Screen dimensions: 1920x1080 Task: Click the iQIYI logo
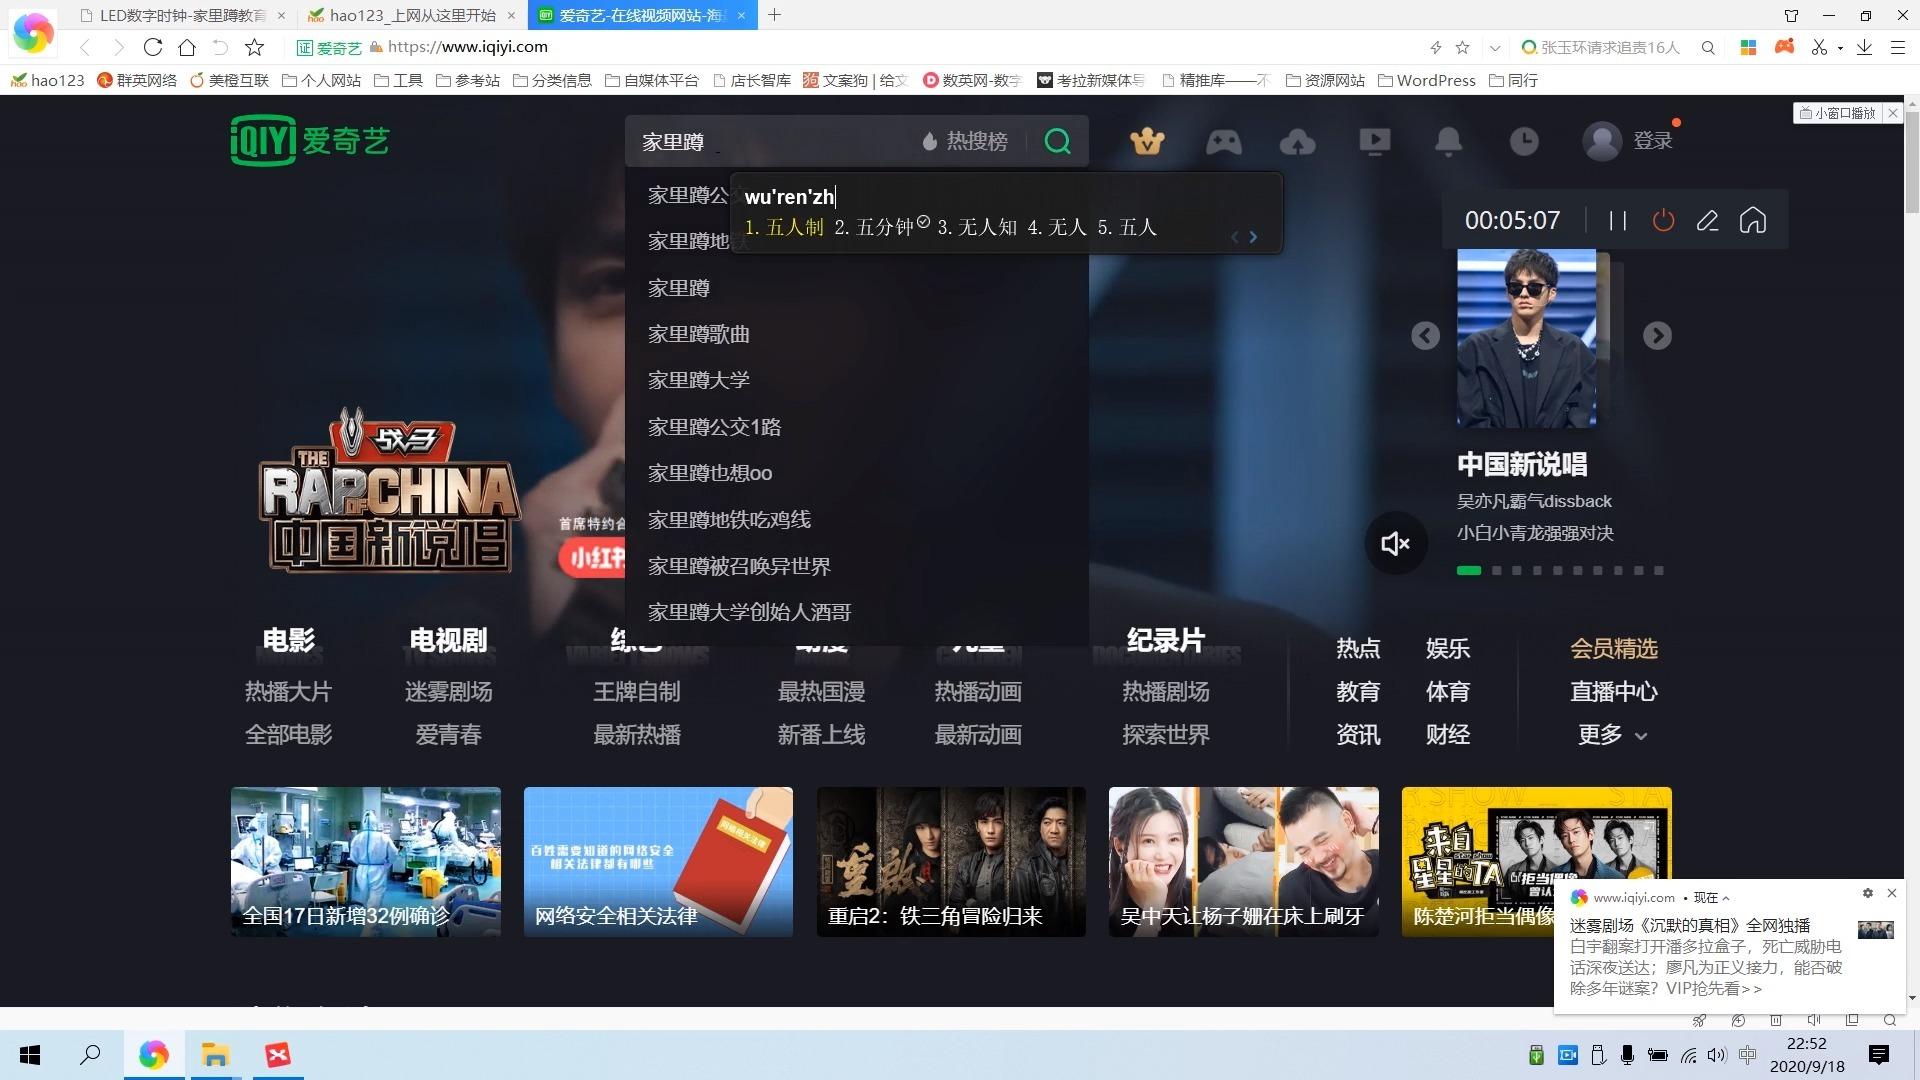(309, 141)
